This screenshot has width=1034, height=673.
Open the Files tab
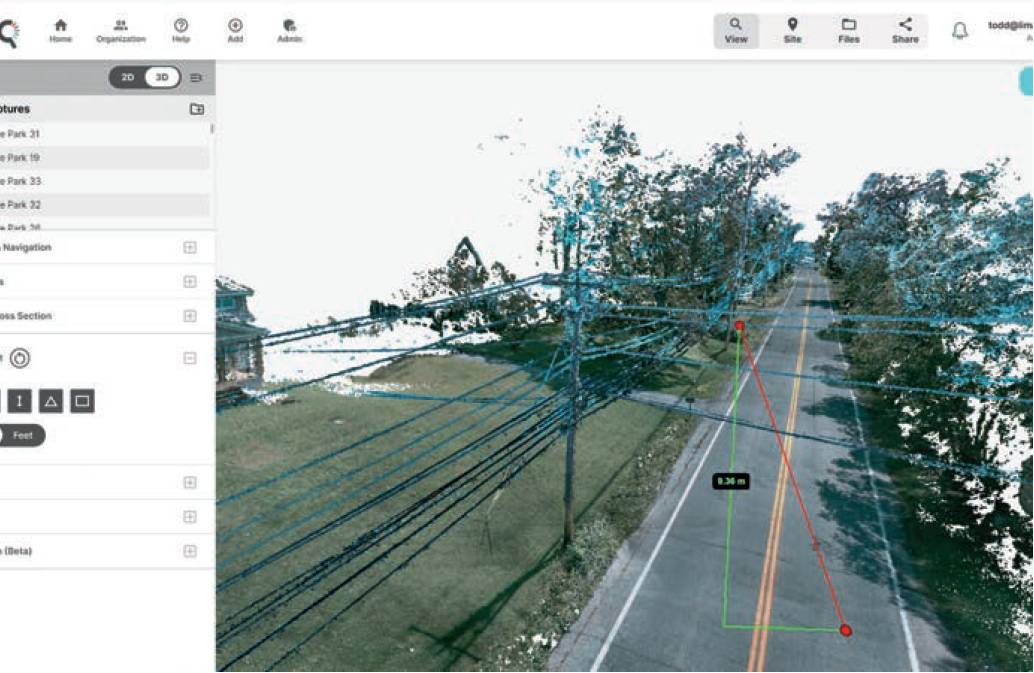point(848,31)
